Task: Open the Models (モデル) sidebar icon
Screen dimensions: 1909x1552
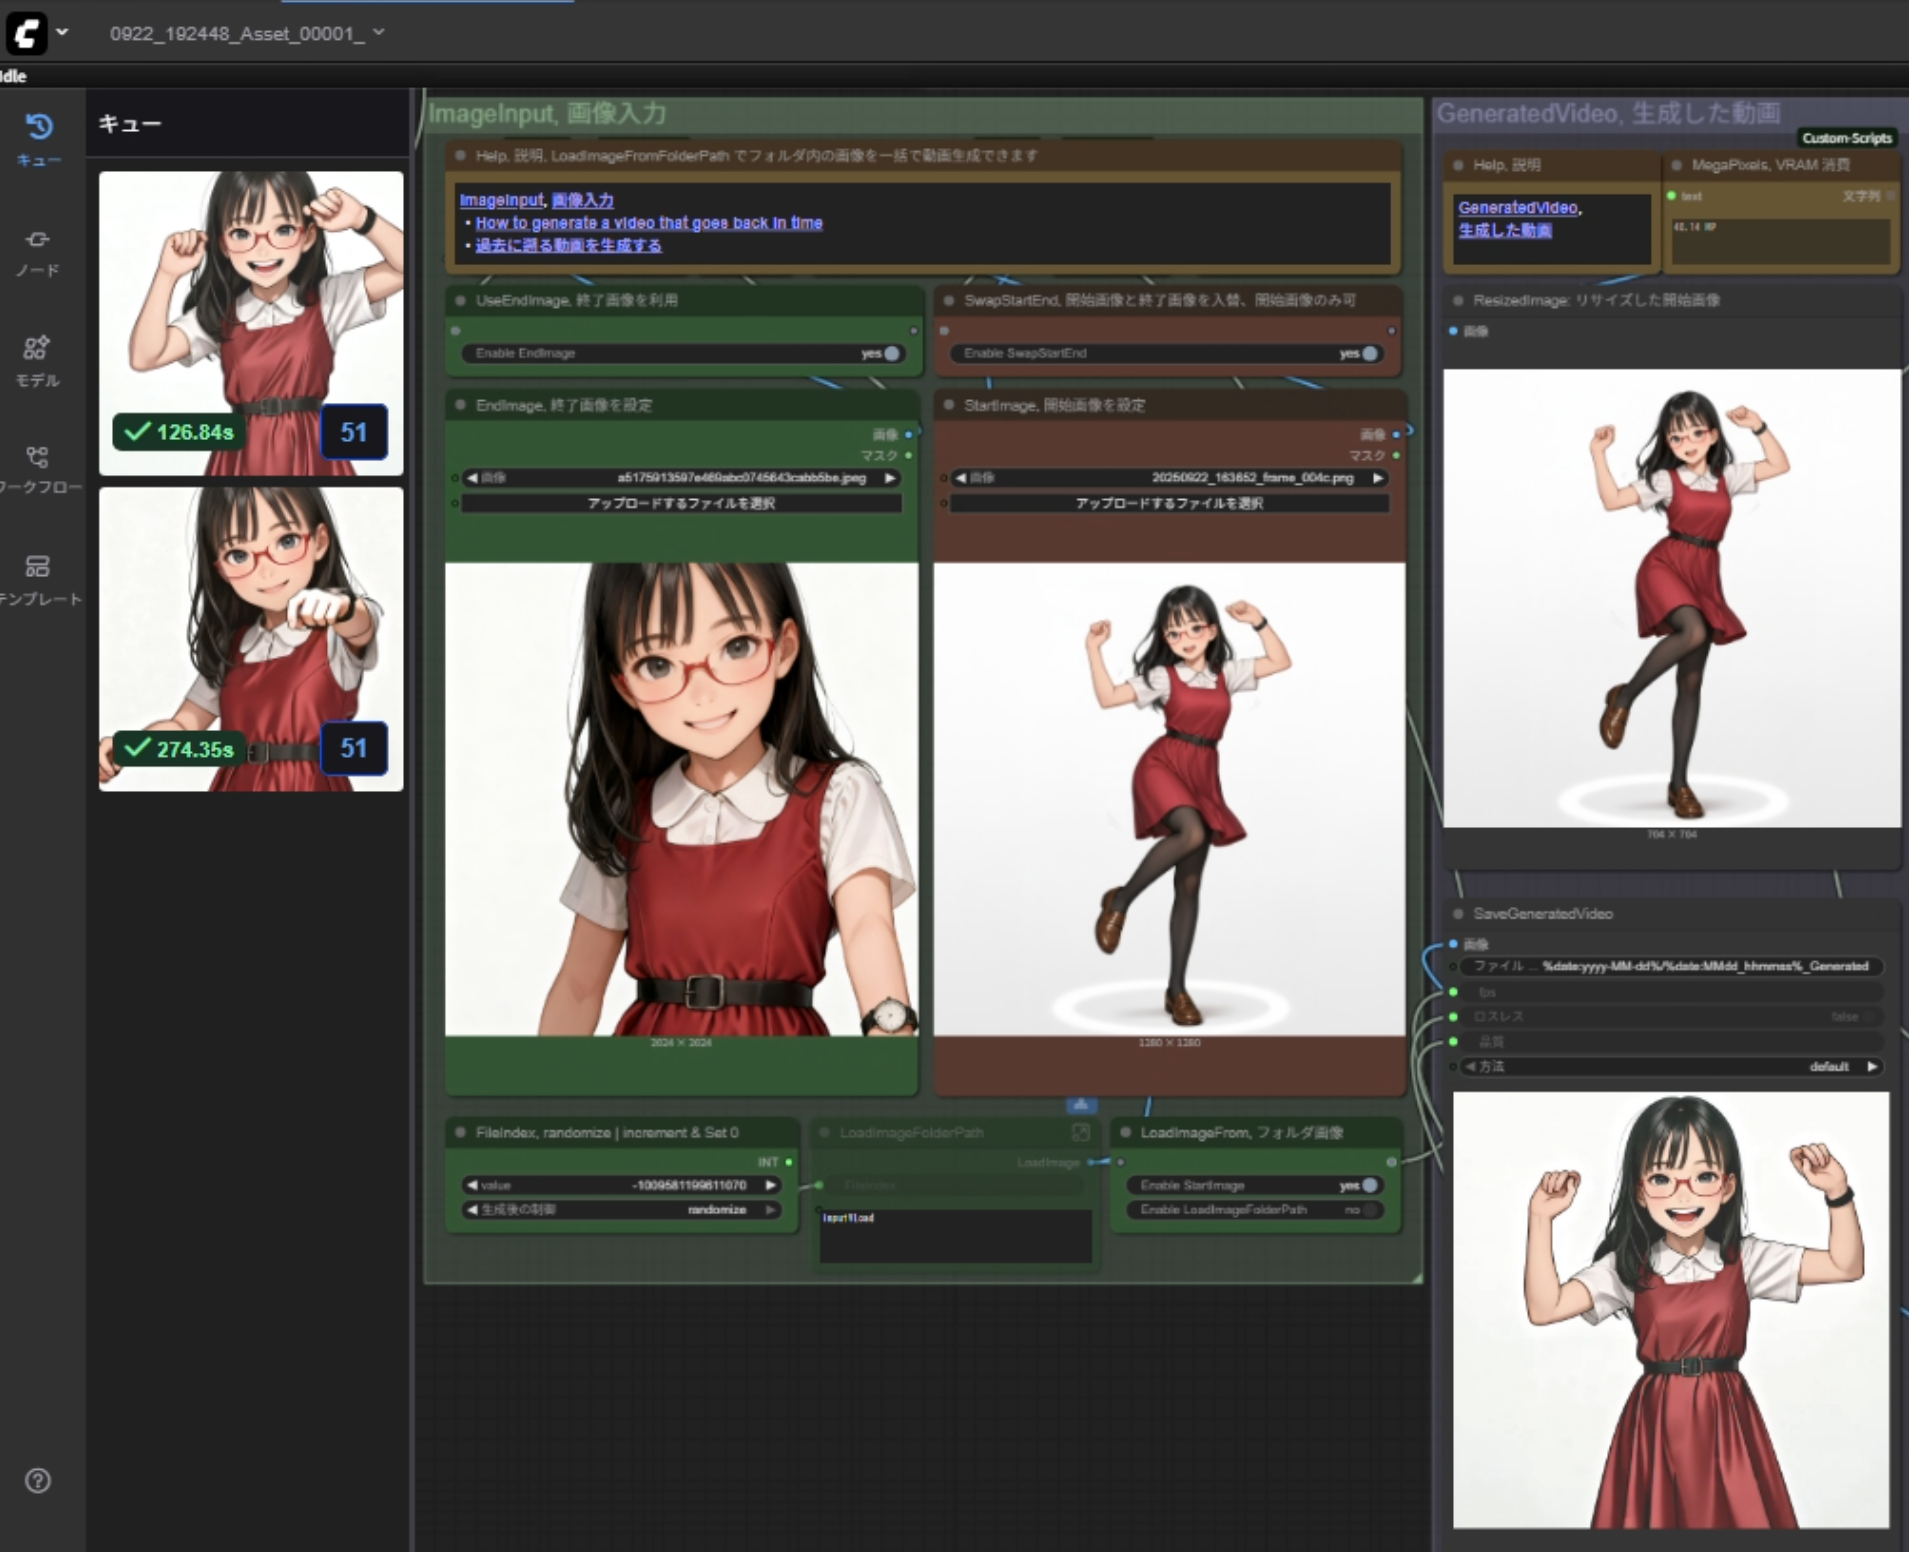Action: coord(38,348)
